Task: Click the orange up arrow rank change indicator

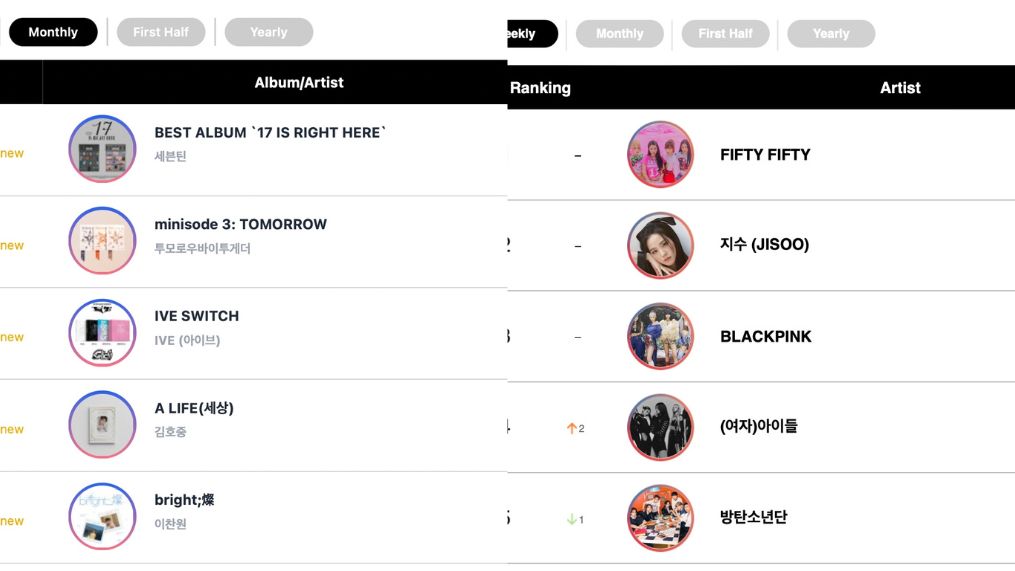Action: pos(572,429)
